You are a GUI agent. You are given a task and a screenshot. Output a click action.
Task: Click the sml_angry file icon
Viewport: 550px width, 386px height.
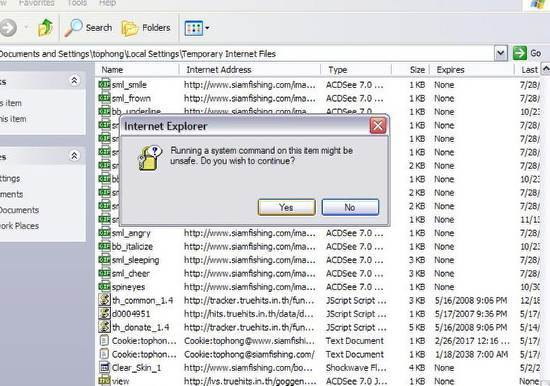pyautogui.click(x=104, y=233)
